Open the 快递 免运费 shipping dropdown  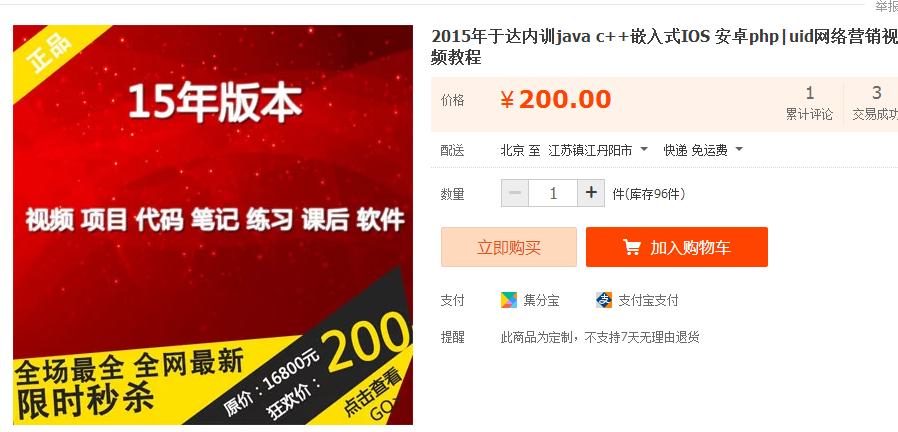coord(703,150)
